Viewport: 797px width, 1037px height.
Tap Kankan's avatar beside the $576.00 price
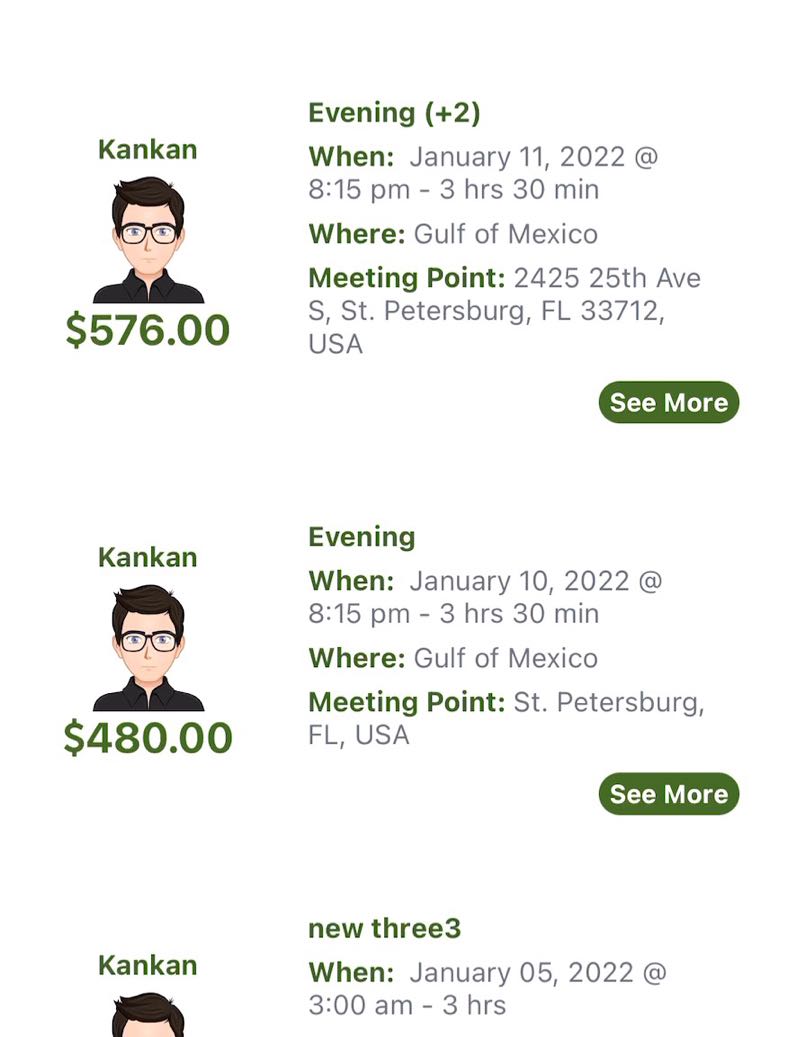[x=148, y=240]
